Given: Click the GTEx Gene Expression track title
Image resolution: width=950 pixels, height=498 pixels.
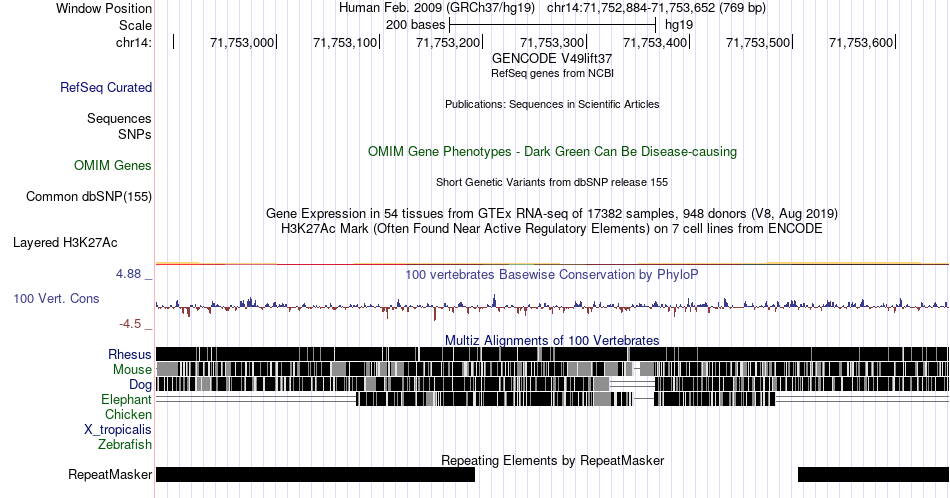Looking at the screenshot, I should (552, 213).
